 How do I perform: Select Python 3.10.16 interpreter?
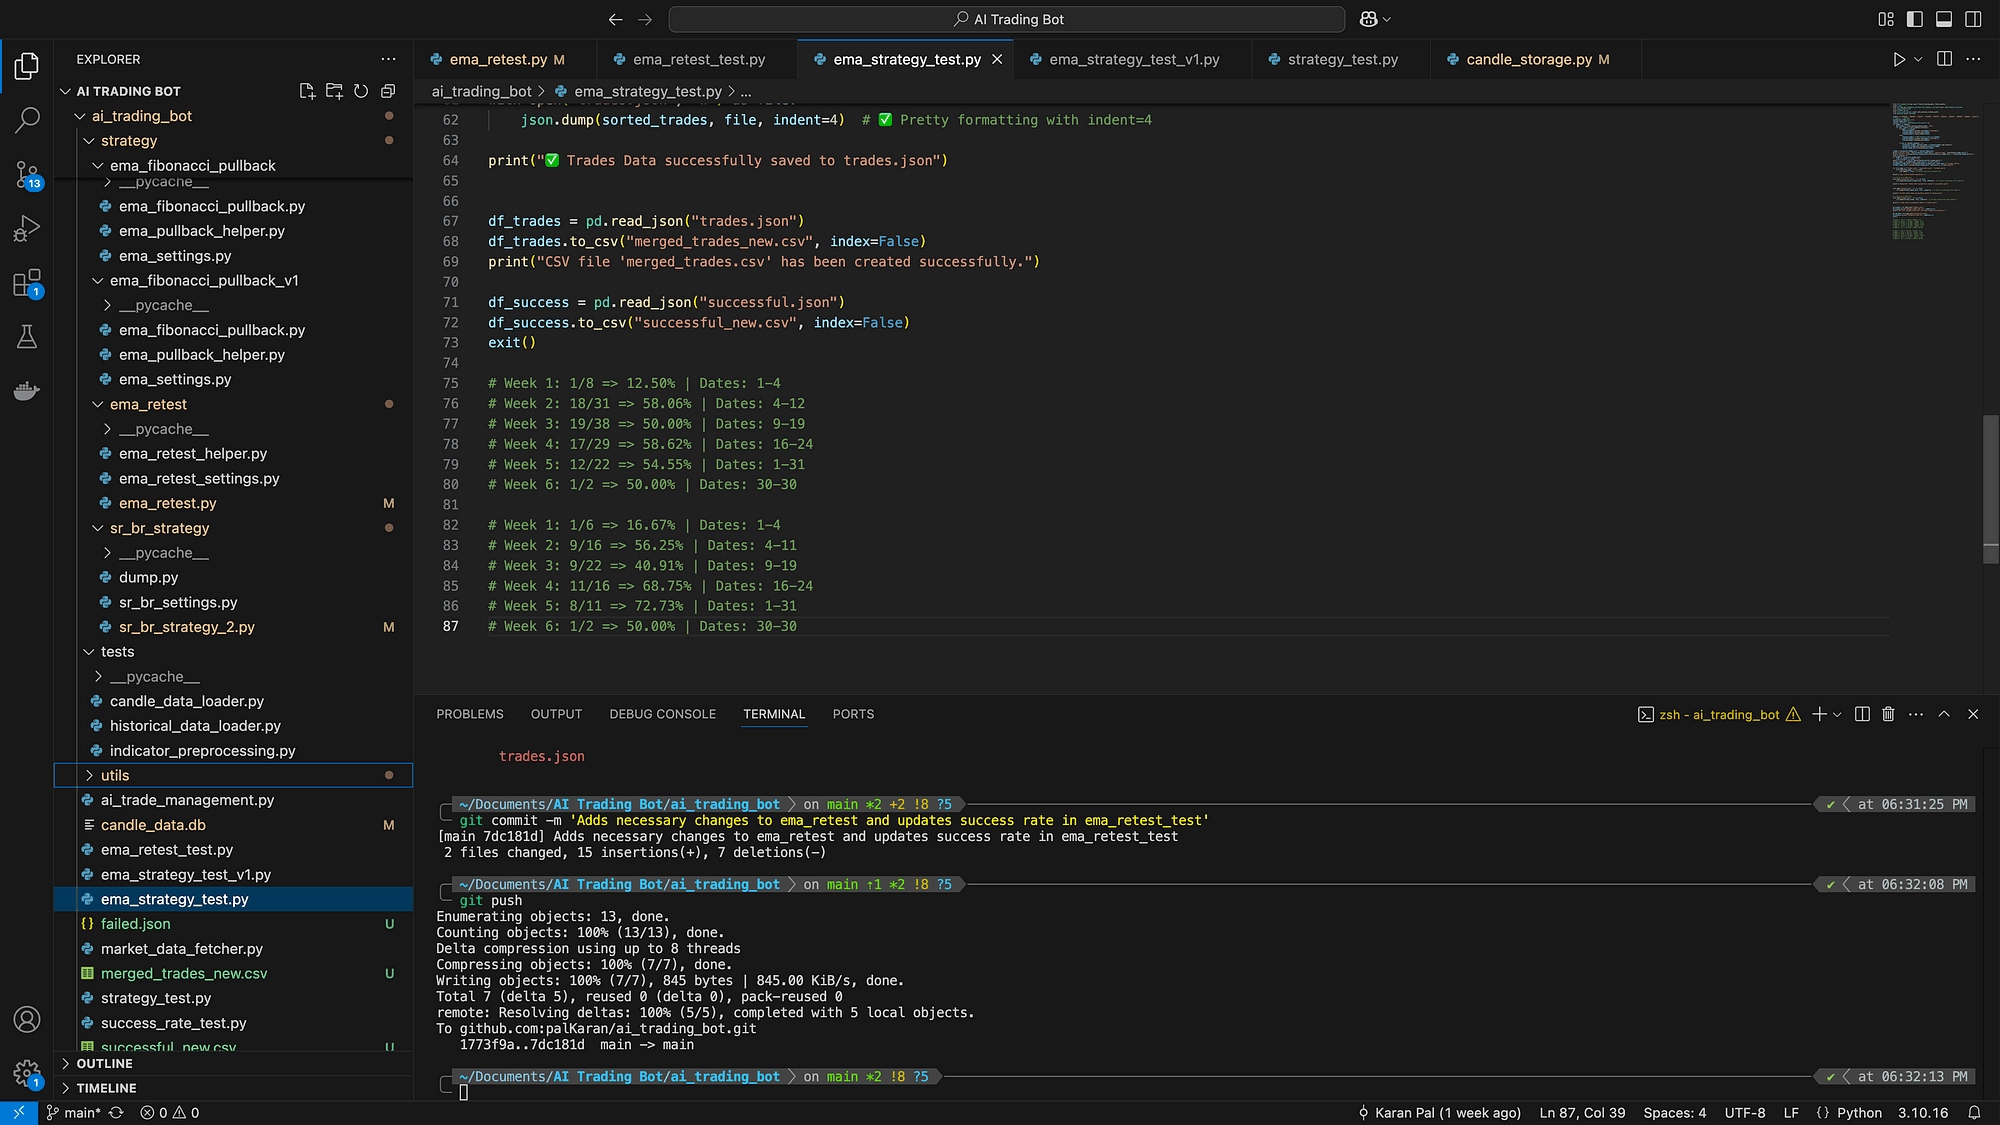(x=1923, y=1112)
